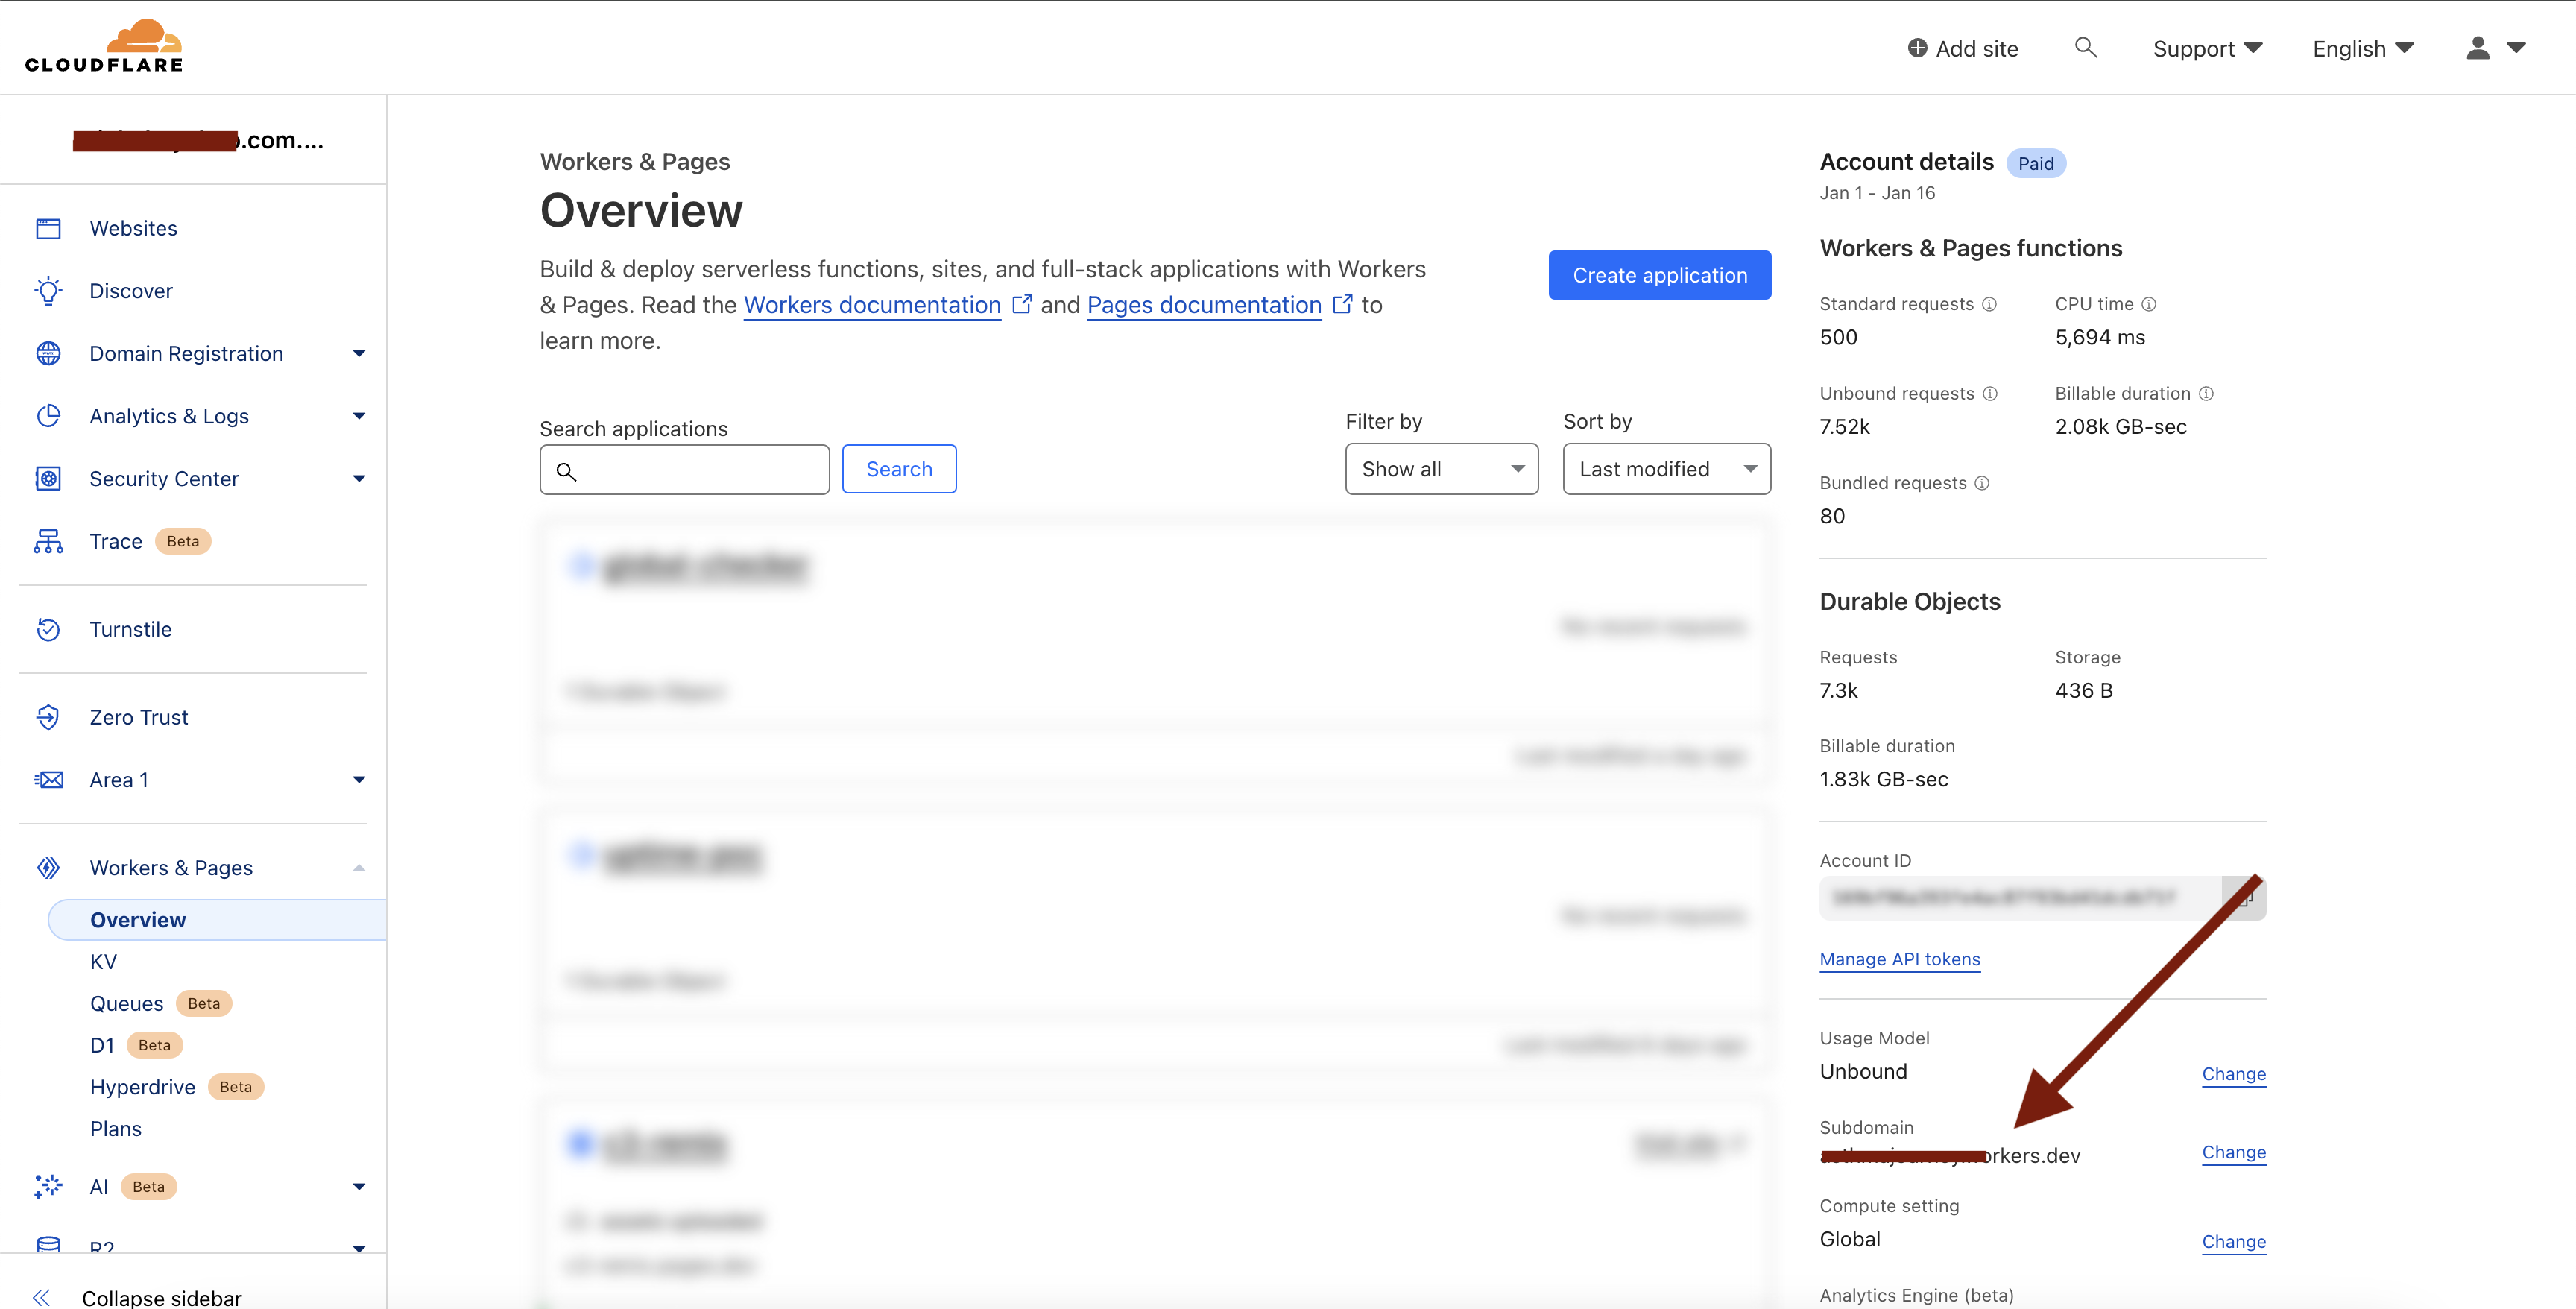Click the AI sparkles icon
The height and width of the screenshot is (1309, 2576).
click(48, 1187)
